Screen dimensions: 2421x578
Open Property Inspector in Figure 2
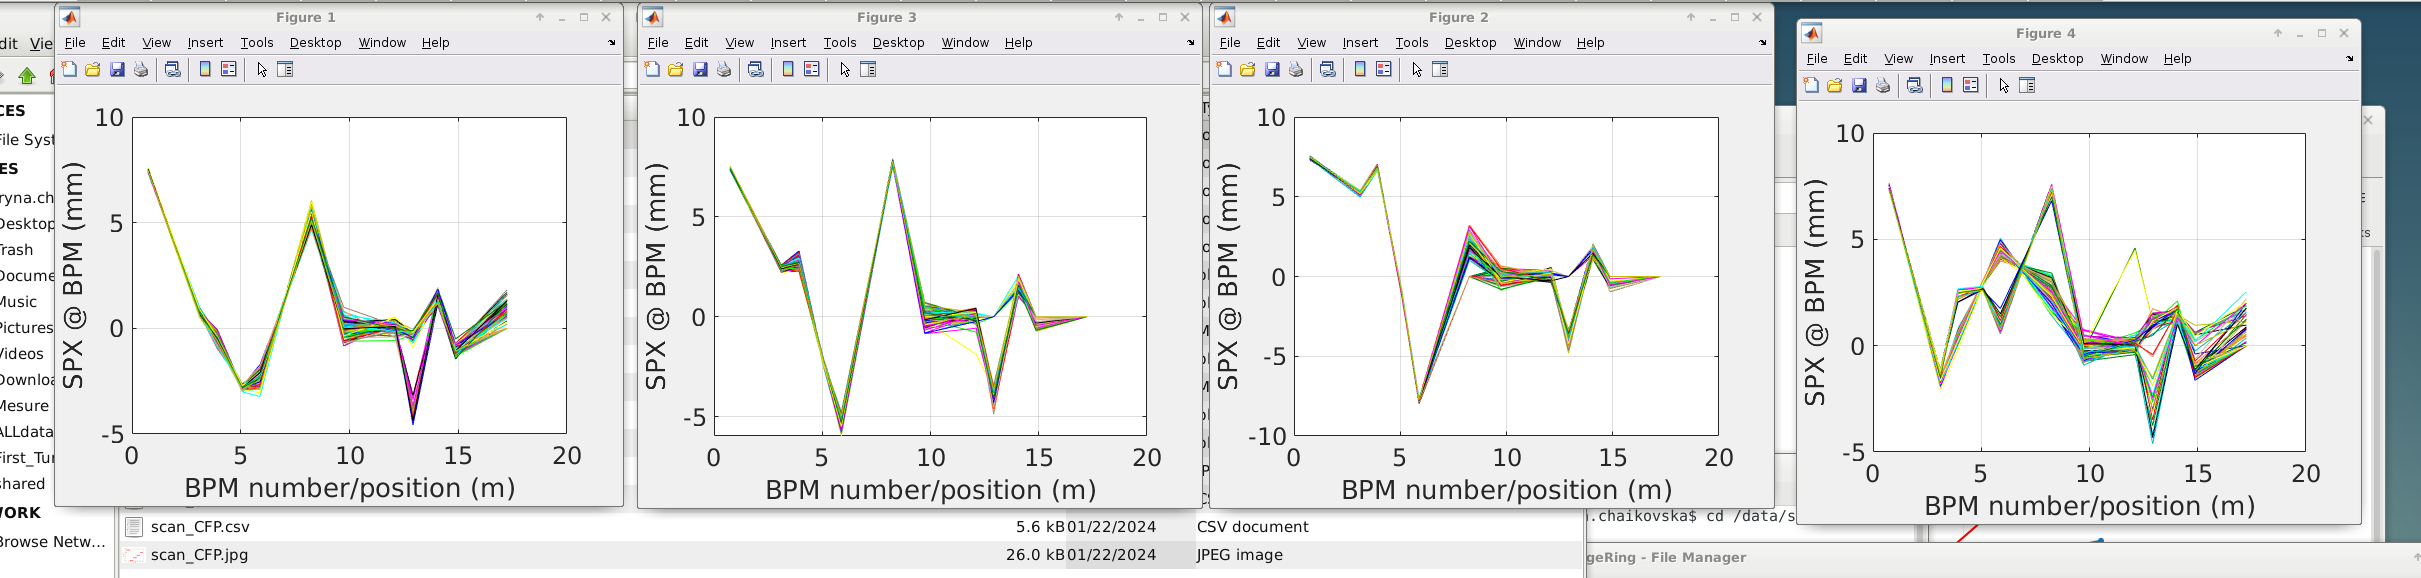pos(1441,70)
